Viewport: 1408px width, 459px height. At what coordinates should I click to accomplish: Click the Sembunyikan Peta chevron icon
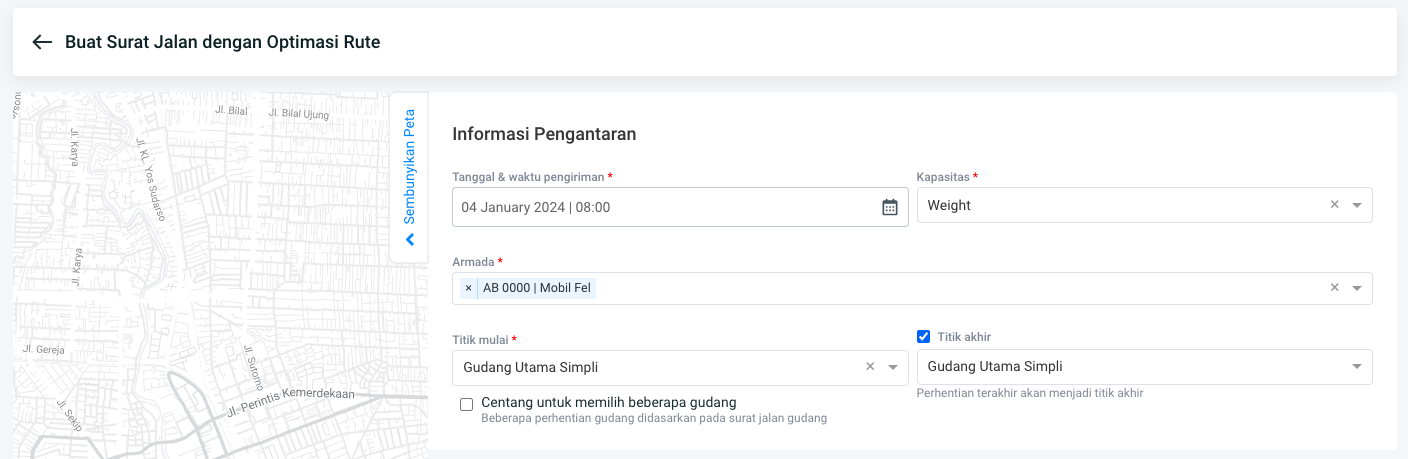pyautogui.click(x=410, y=240)
